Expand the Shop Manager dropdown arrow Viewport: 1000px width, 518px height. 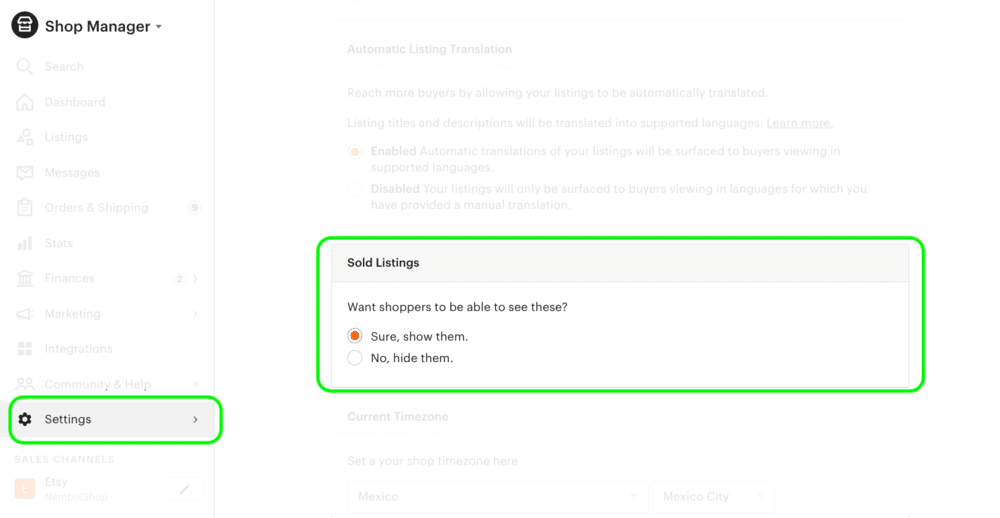tap(159, 27)
